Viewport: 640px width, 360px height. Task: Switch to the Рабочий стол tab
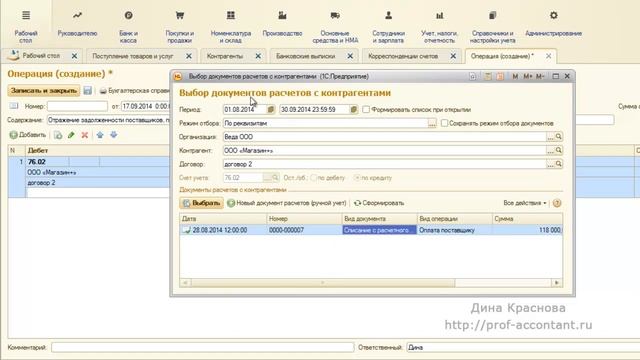[41, 56]
